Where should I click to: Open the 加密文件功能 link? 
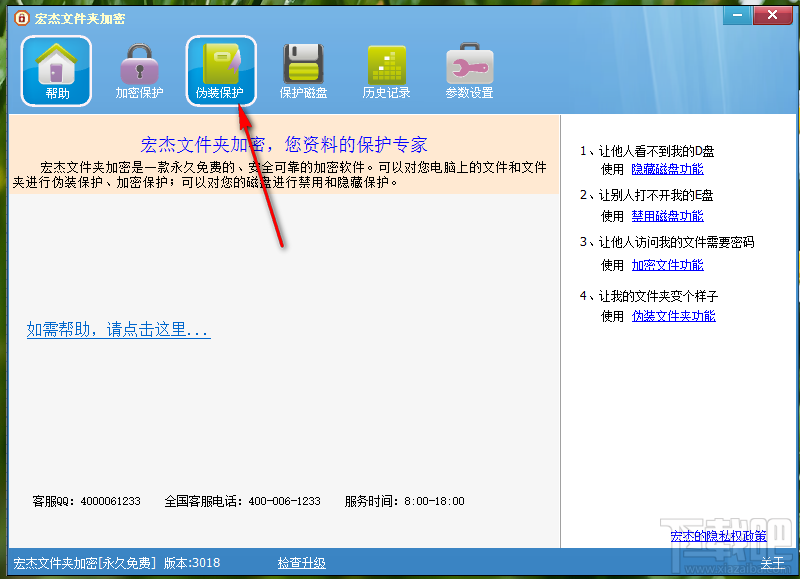pyautogui.click(x=667, y=265)
